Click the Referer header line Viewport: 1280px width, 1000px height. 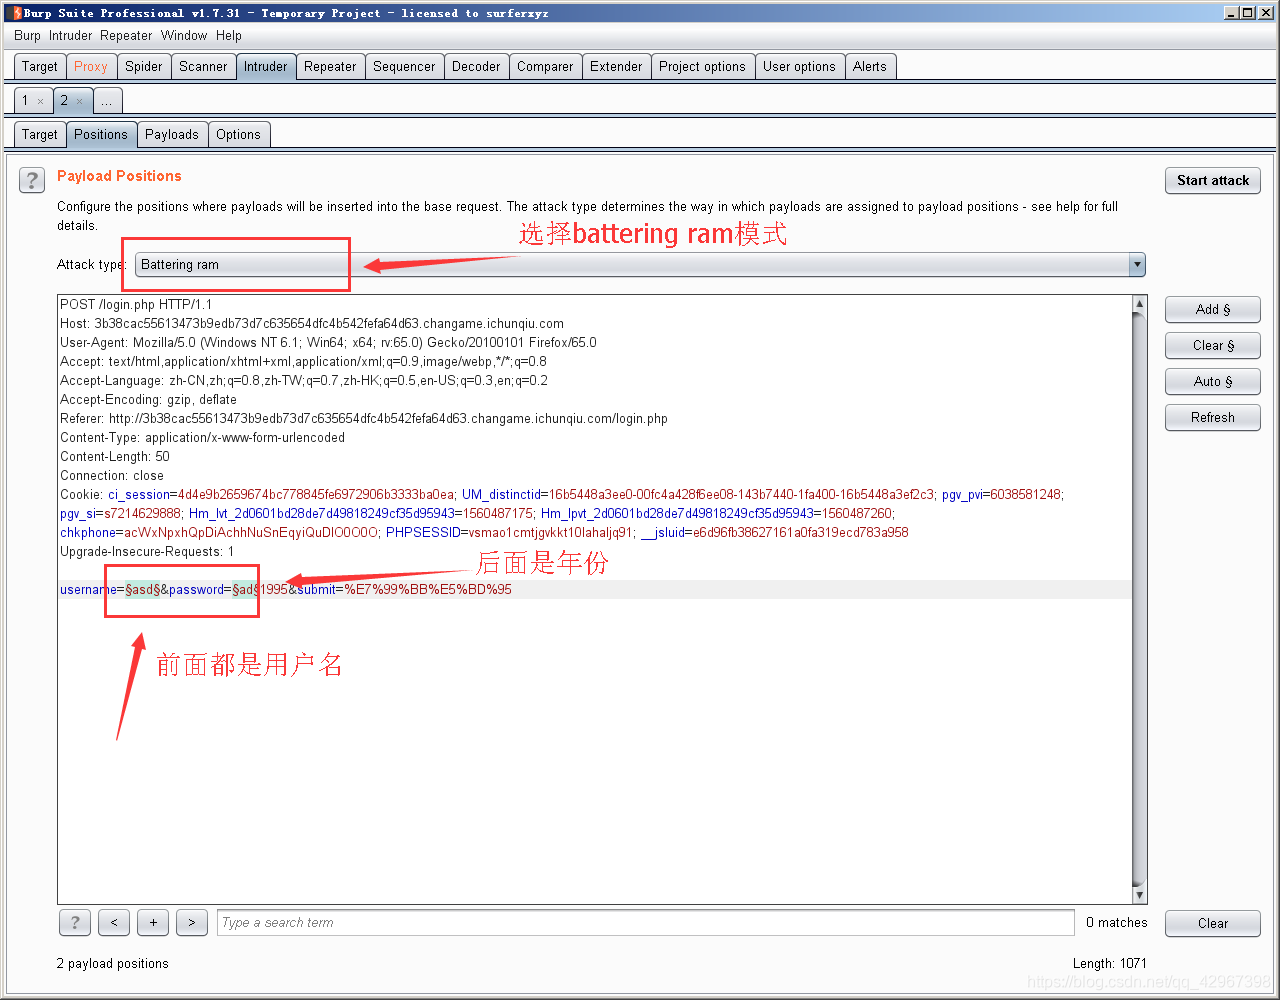[x=364, y=418]
